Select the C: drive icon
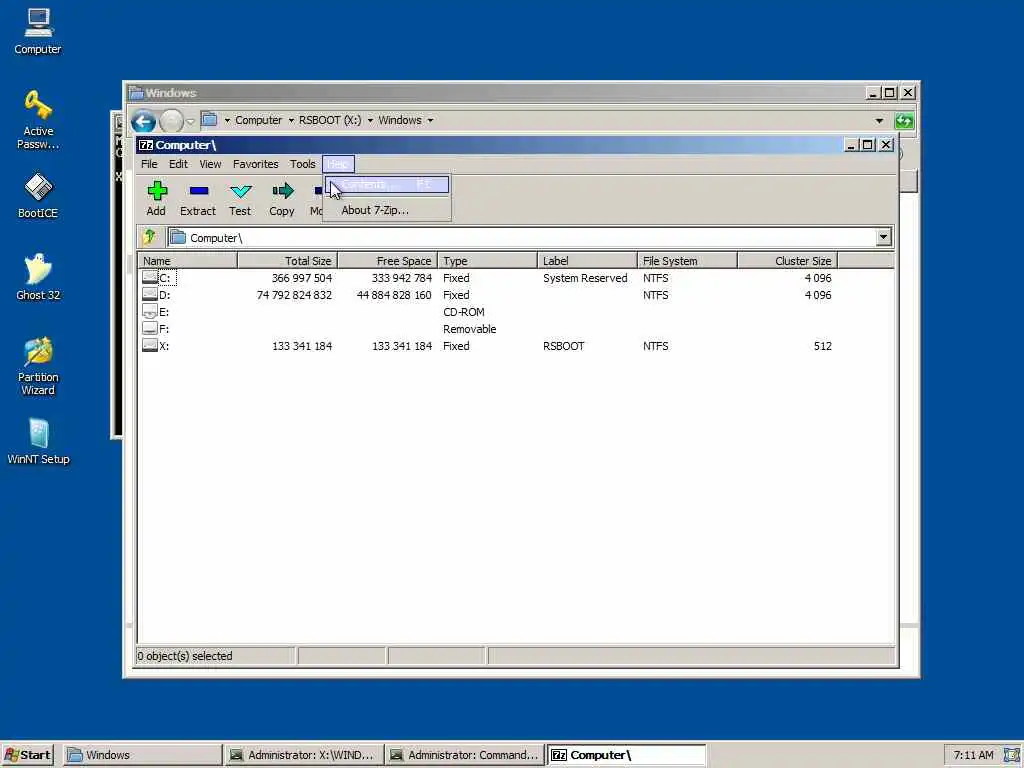Screen dimensions: 1024x768 click(x=150, y=278)
